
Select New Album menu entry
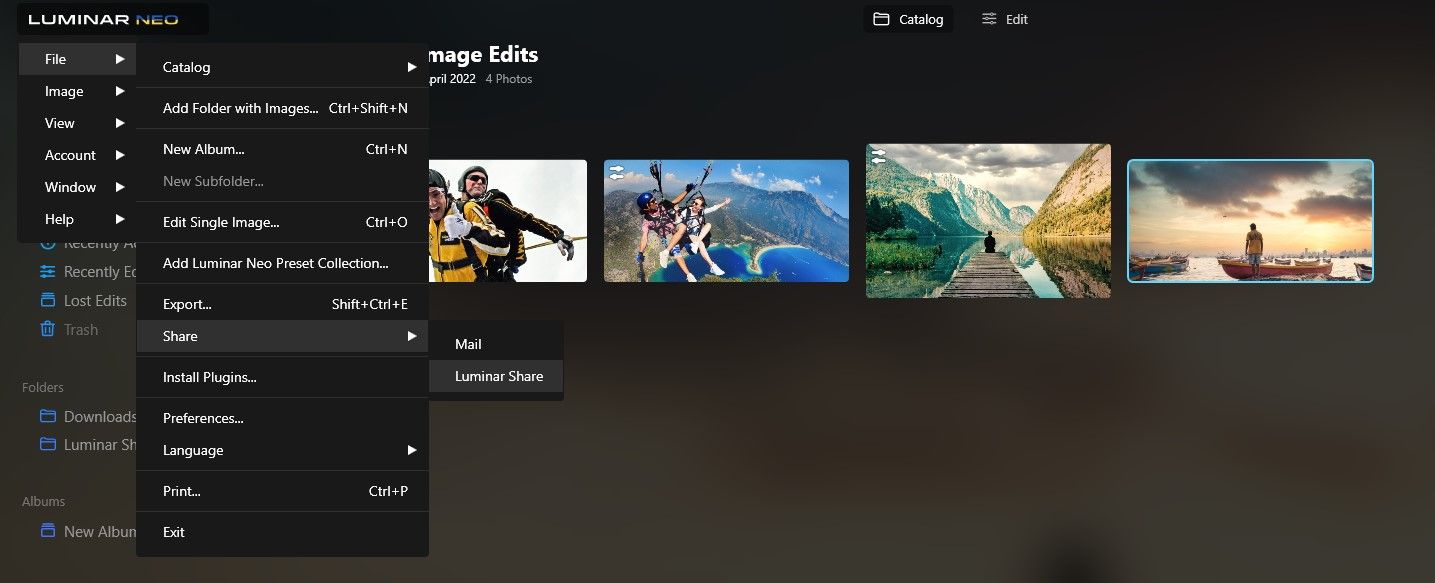(x=282, y=149)
